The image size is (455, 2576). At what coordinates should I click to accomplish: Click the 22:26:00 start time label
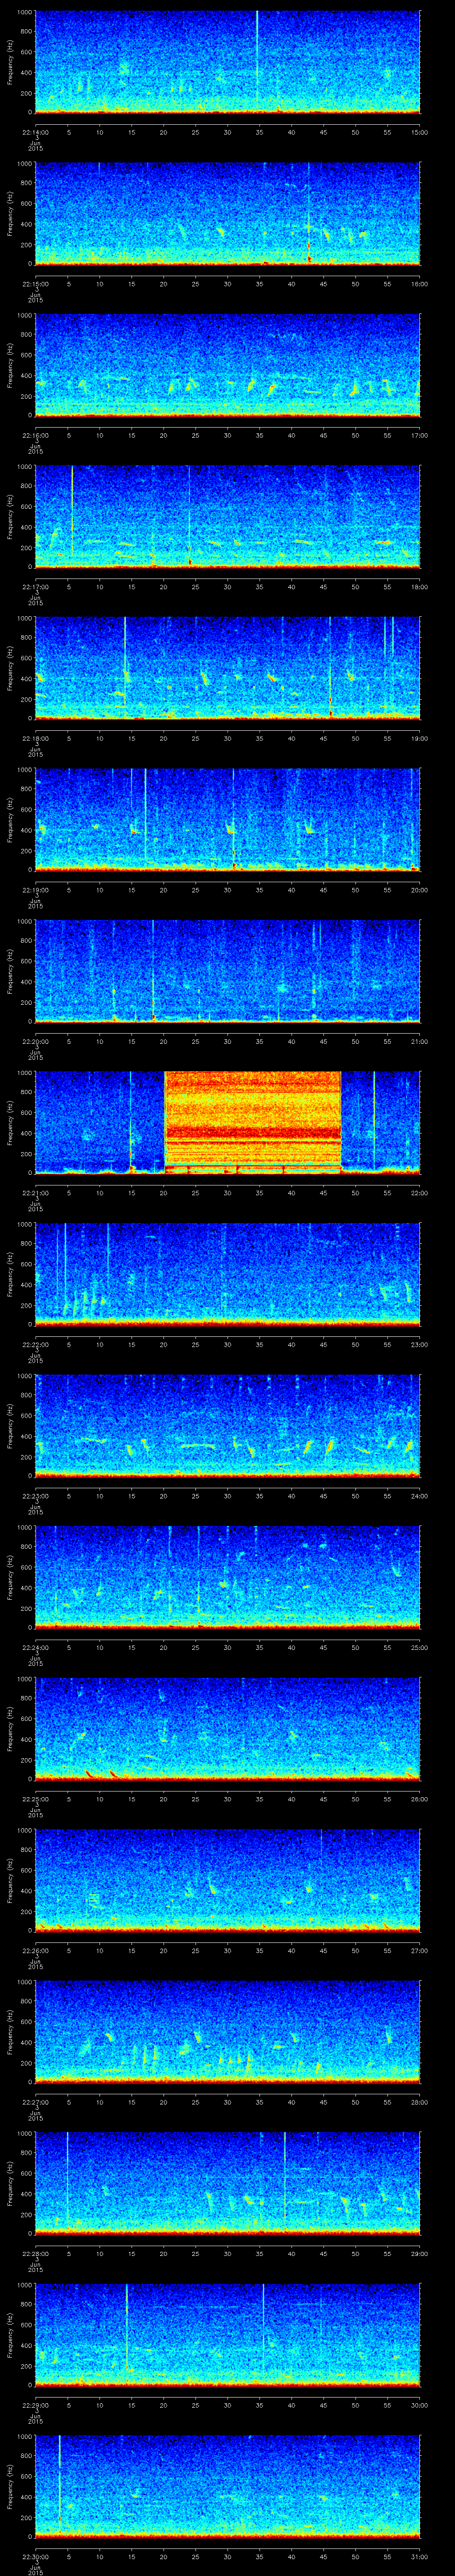coord(35,1950)
